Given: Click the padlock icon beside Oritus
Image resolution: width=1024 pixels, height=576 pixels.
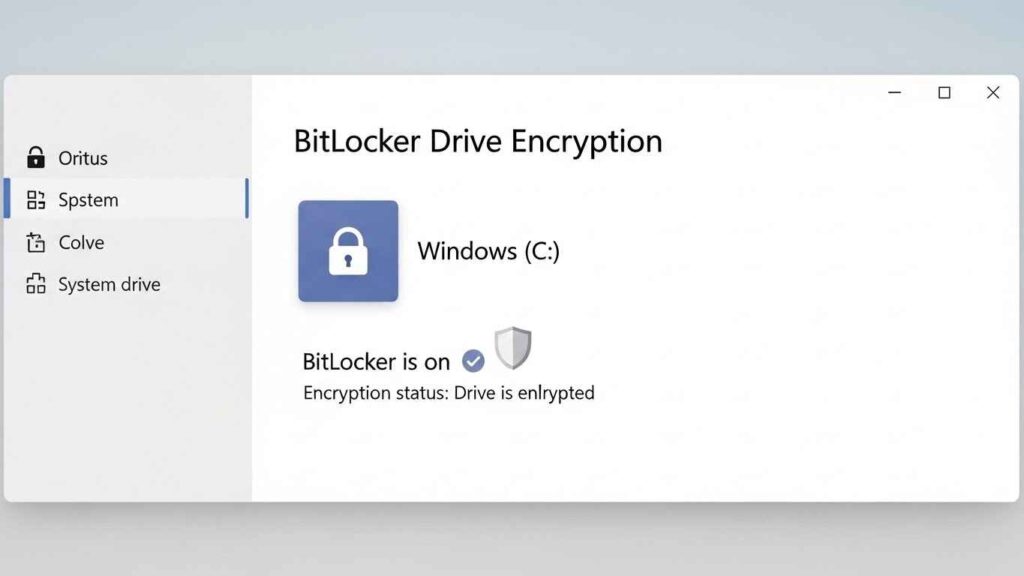Looking at the screenshot, I should pos(36,157).
